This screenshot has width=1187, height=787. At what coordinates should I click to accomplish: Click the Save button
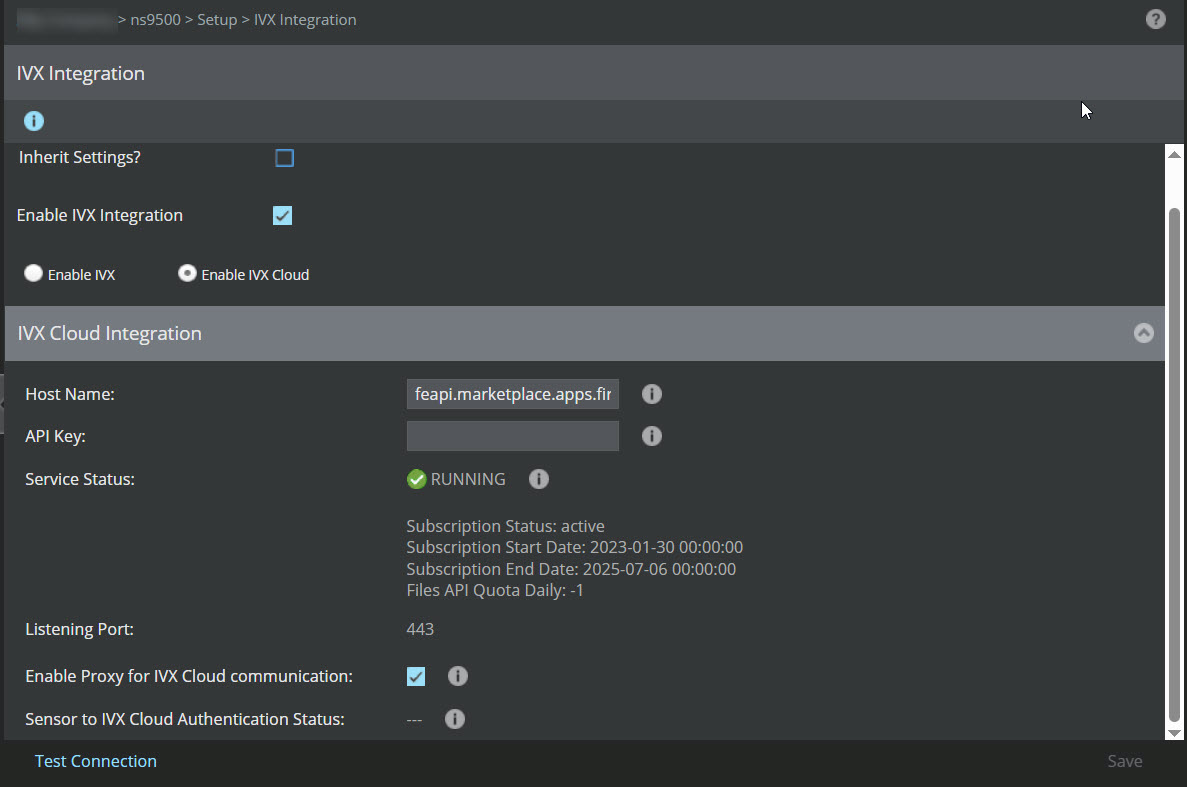[x=1125, y=761]
